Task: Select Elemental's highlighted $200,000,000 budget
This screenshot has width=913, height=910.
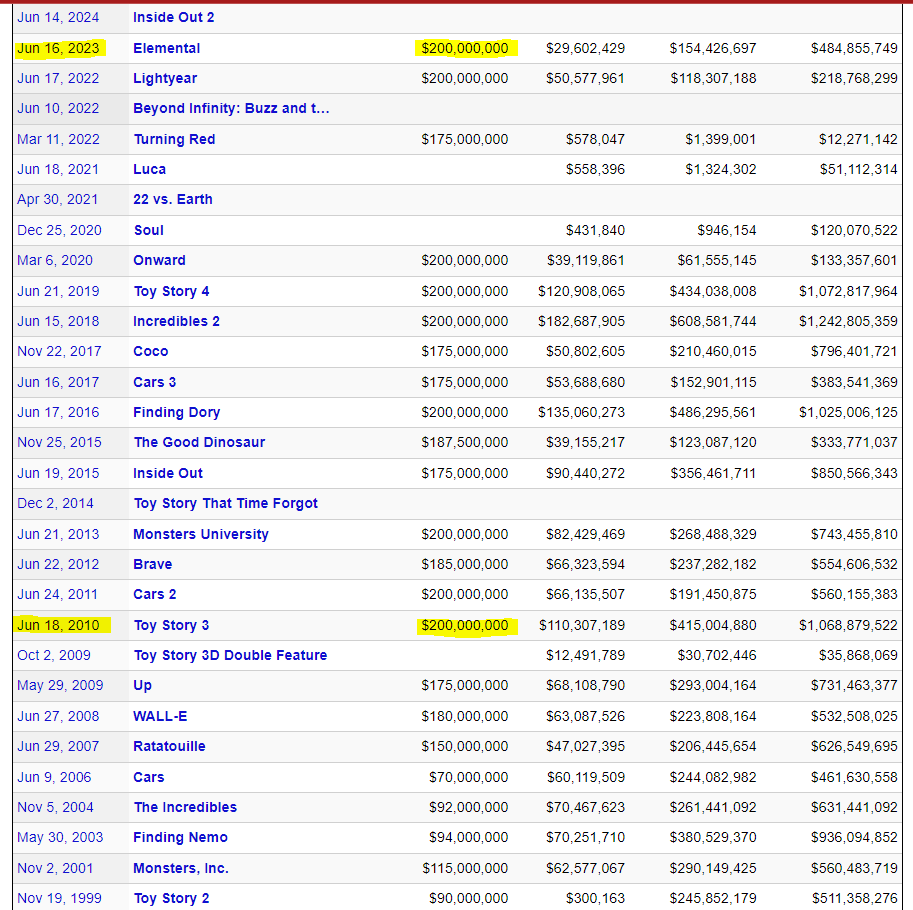Action: point(465,48)
